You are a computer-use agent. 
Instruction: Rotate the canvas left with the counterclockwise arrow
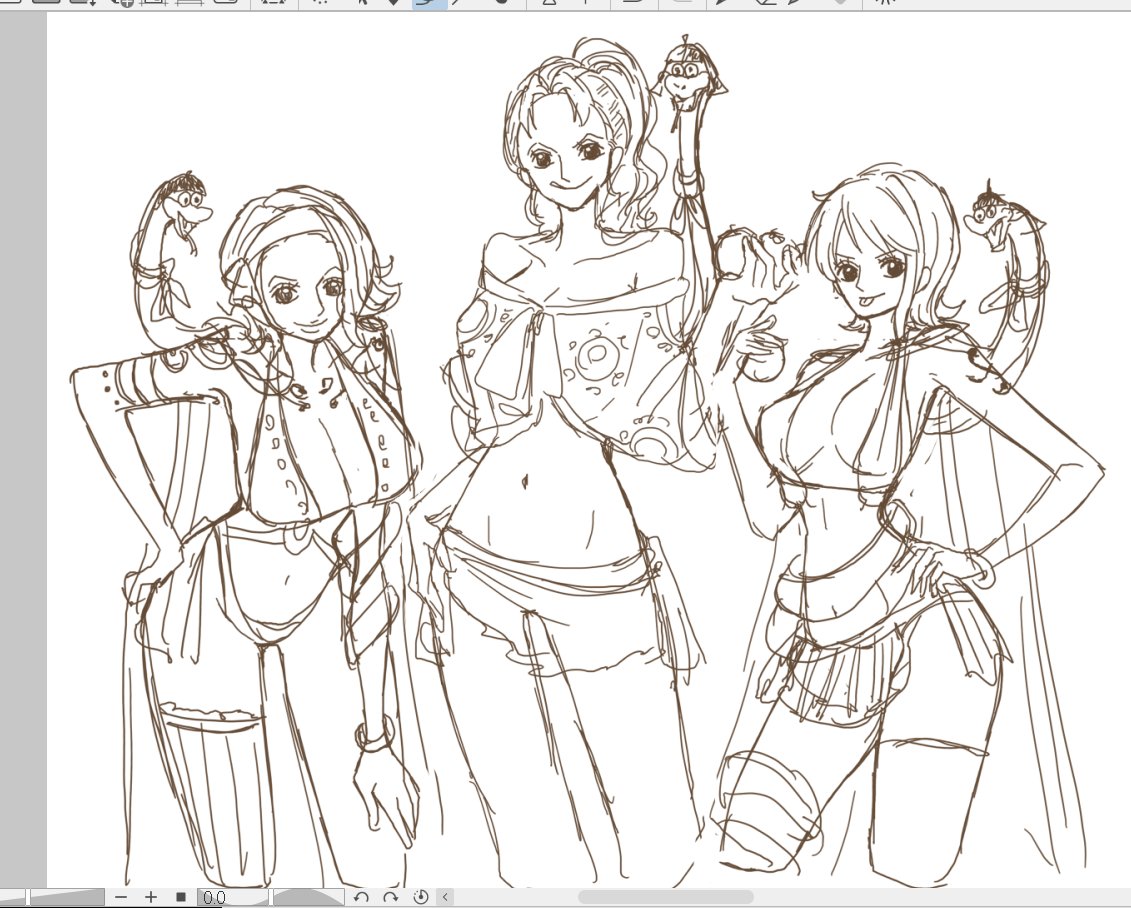pos(361,897)
